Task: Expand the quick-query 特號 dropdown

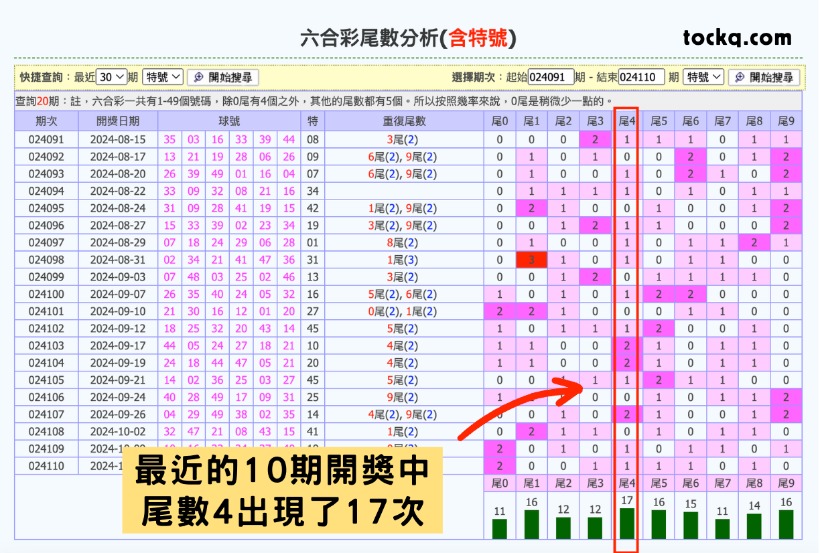Action: (163, 77)
